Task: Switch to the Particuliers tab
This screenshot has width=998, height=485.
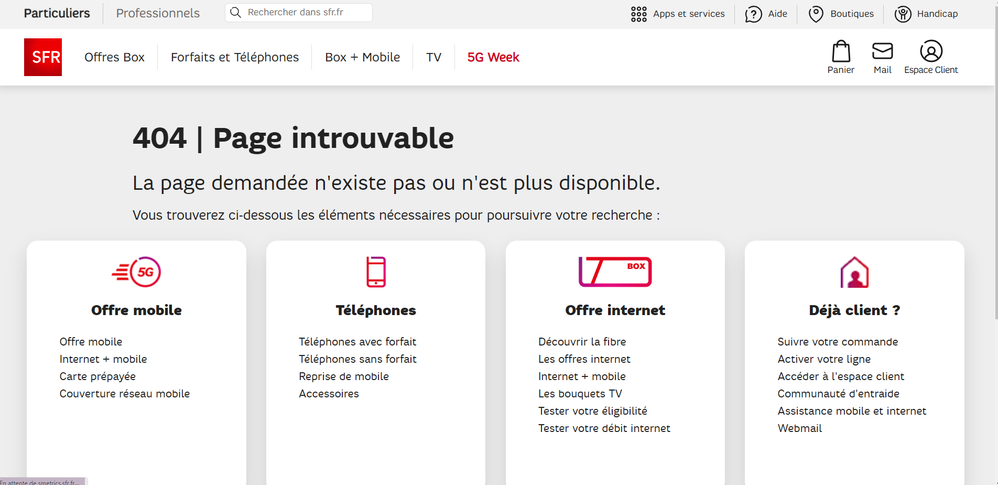Action: click(57, 13)
